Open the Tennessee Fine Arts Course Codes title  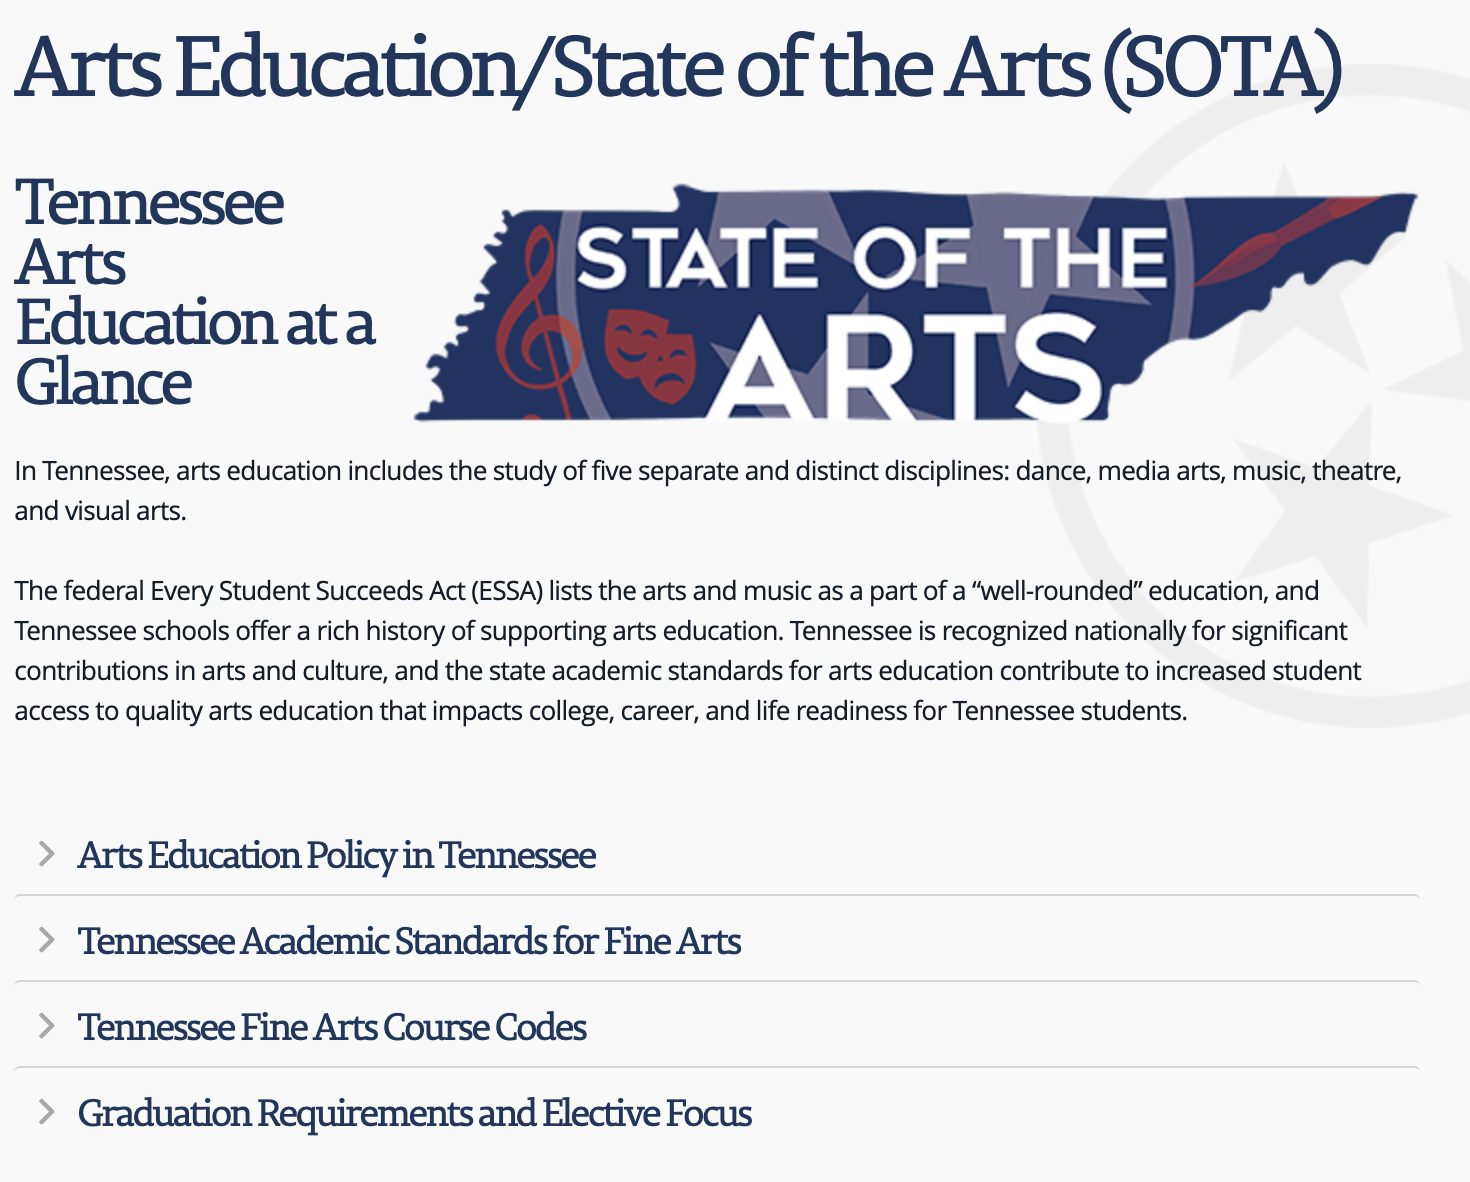coord(333,1027)
